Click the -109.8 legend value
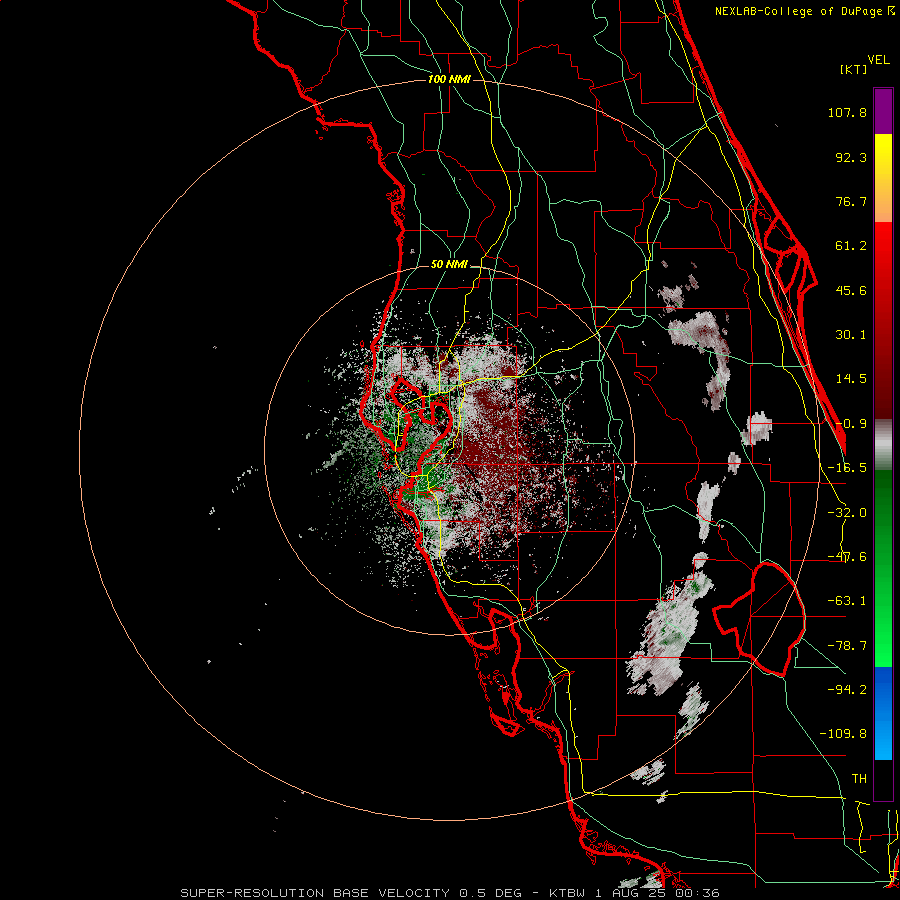The image size is (900, 900). pos(843,734)
